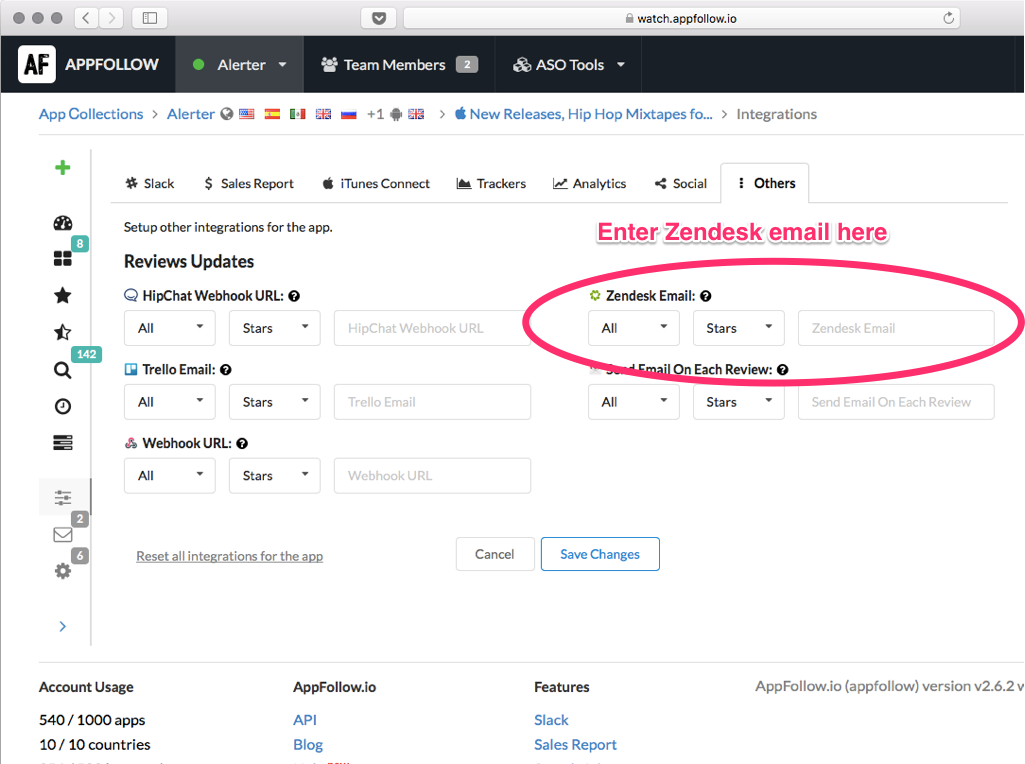Expand sidebar with the blue chevron arrow
Image resolution: width=1025 pixels, height=764 pixels.
[63, 626]
